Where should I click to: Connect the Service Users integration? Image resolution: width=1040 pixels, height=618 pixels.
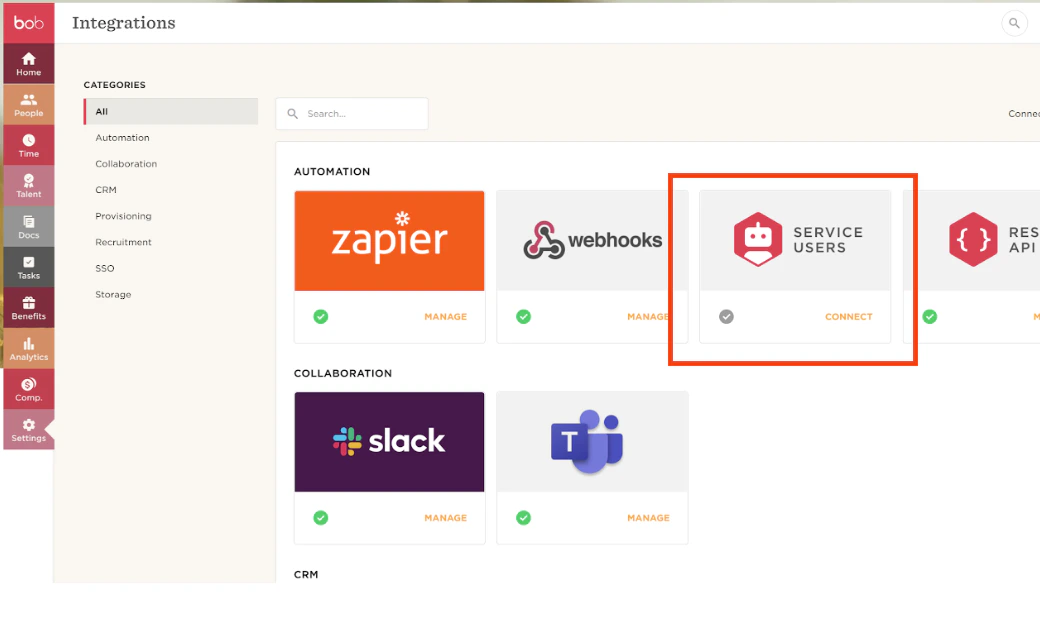pyautogui.click(x=848, y=317)
